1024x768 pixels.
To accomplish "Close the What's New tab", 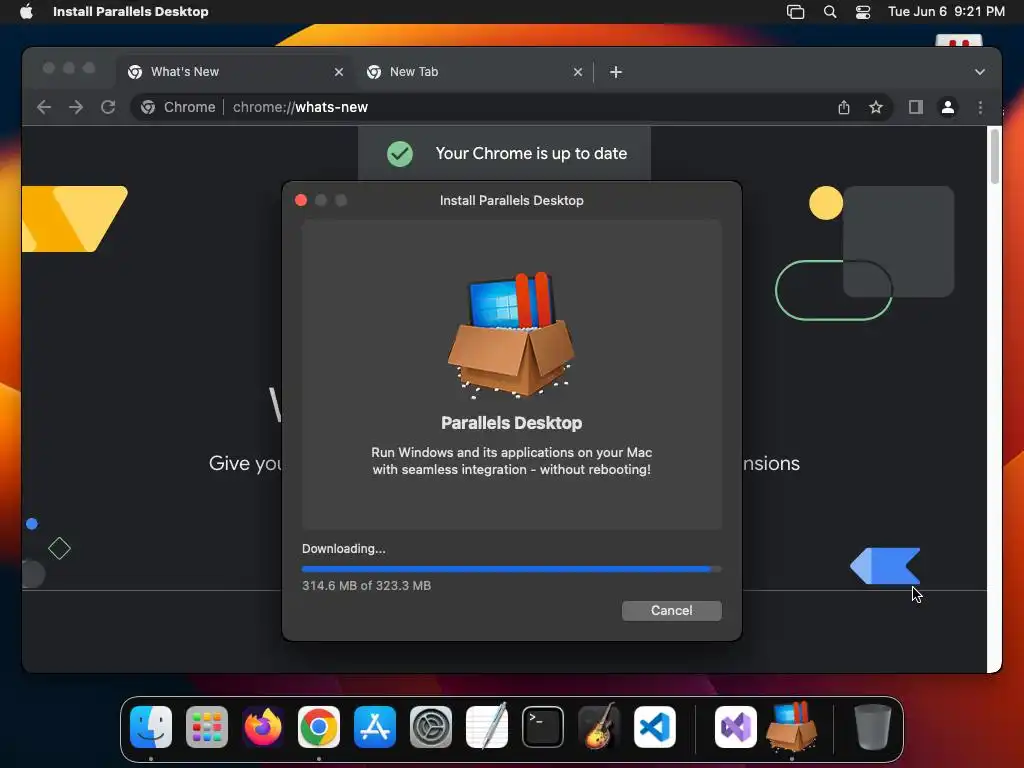I will 339,72.
